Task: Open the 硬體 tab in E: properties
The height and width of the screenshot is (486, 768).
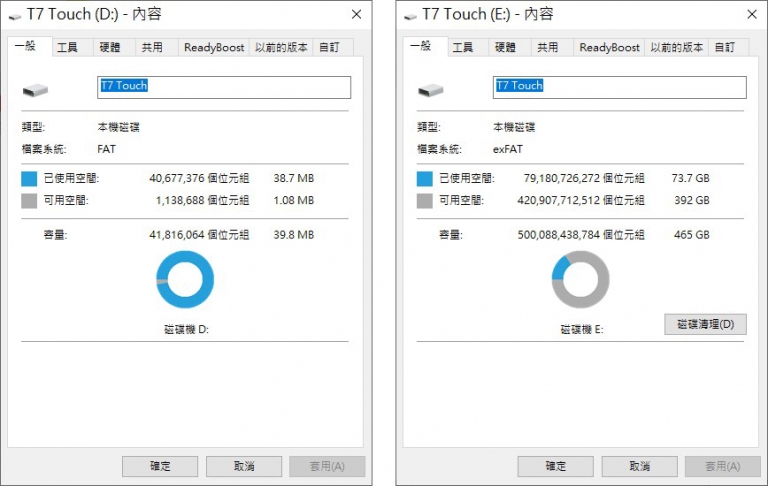Action: coord(505,48)
